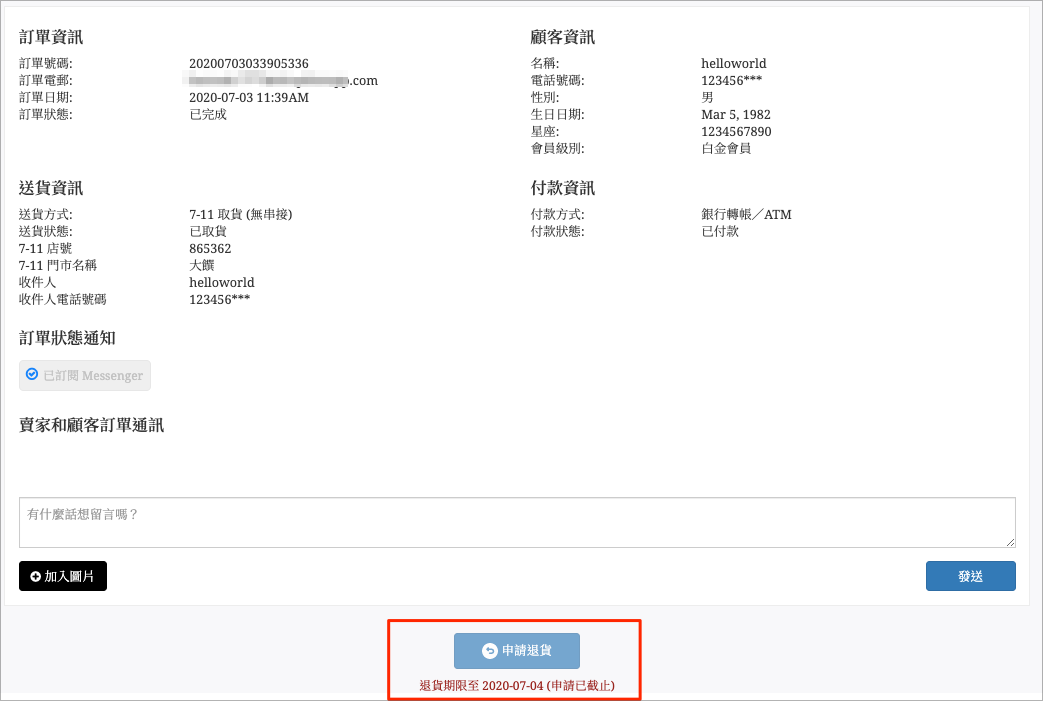
Task: Click the blurred order email address
Action: click(x=283, y=80)
